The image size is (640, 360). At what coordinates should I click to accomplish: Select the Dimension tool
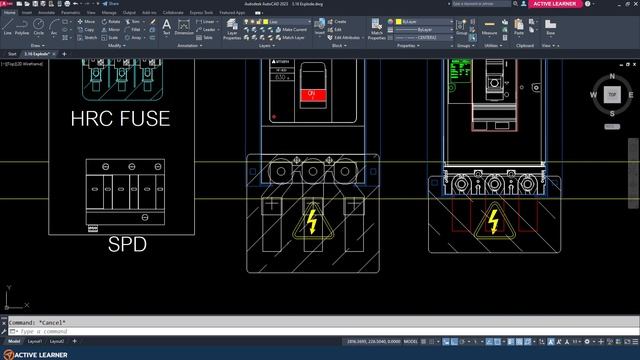(184, 27)
